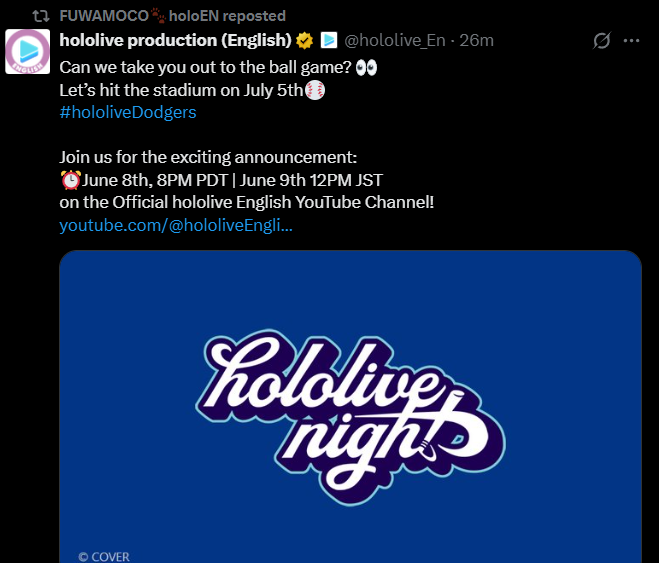The width and height of the screenshot is (659, 563).
Task: Click the baseball emoji after July 5th
Action: pos(315,90)
